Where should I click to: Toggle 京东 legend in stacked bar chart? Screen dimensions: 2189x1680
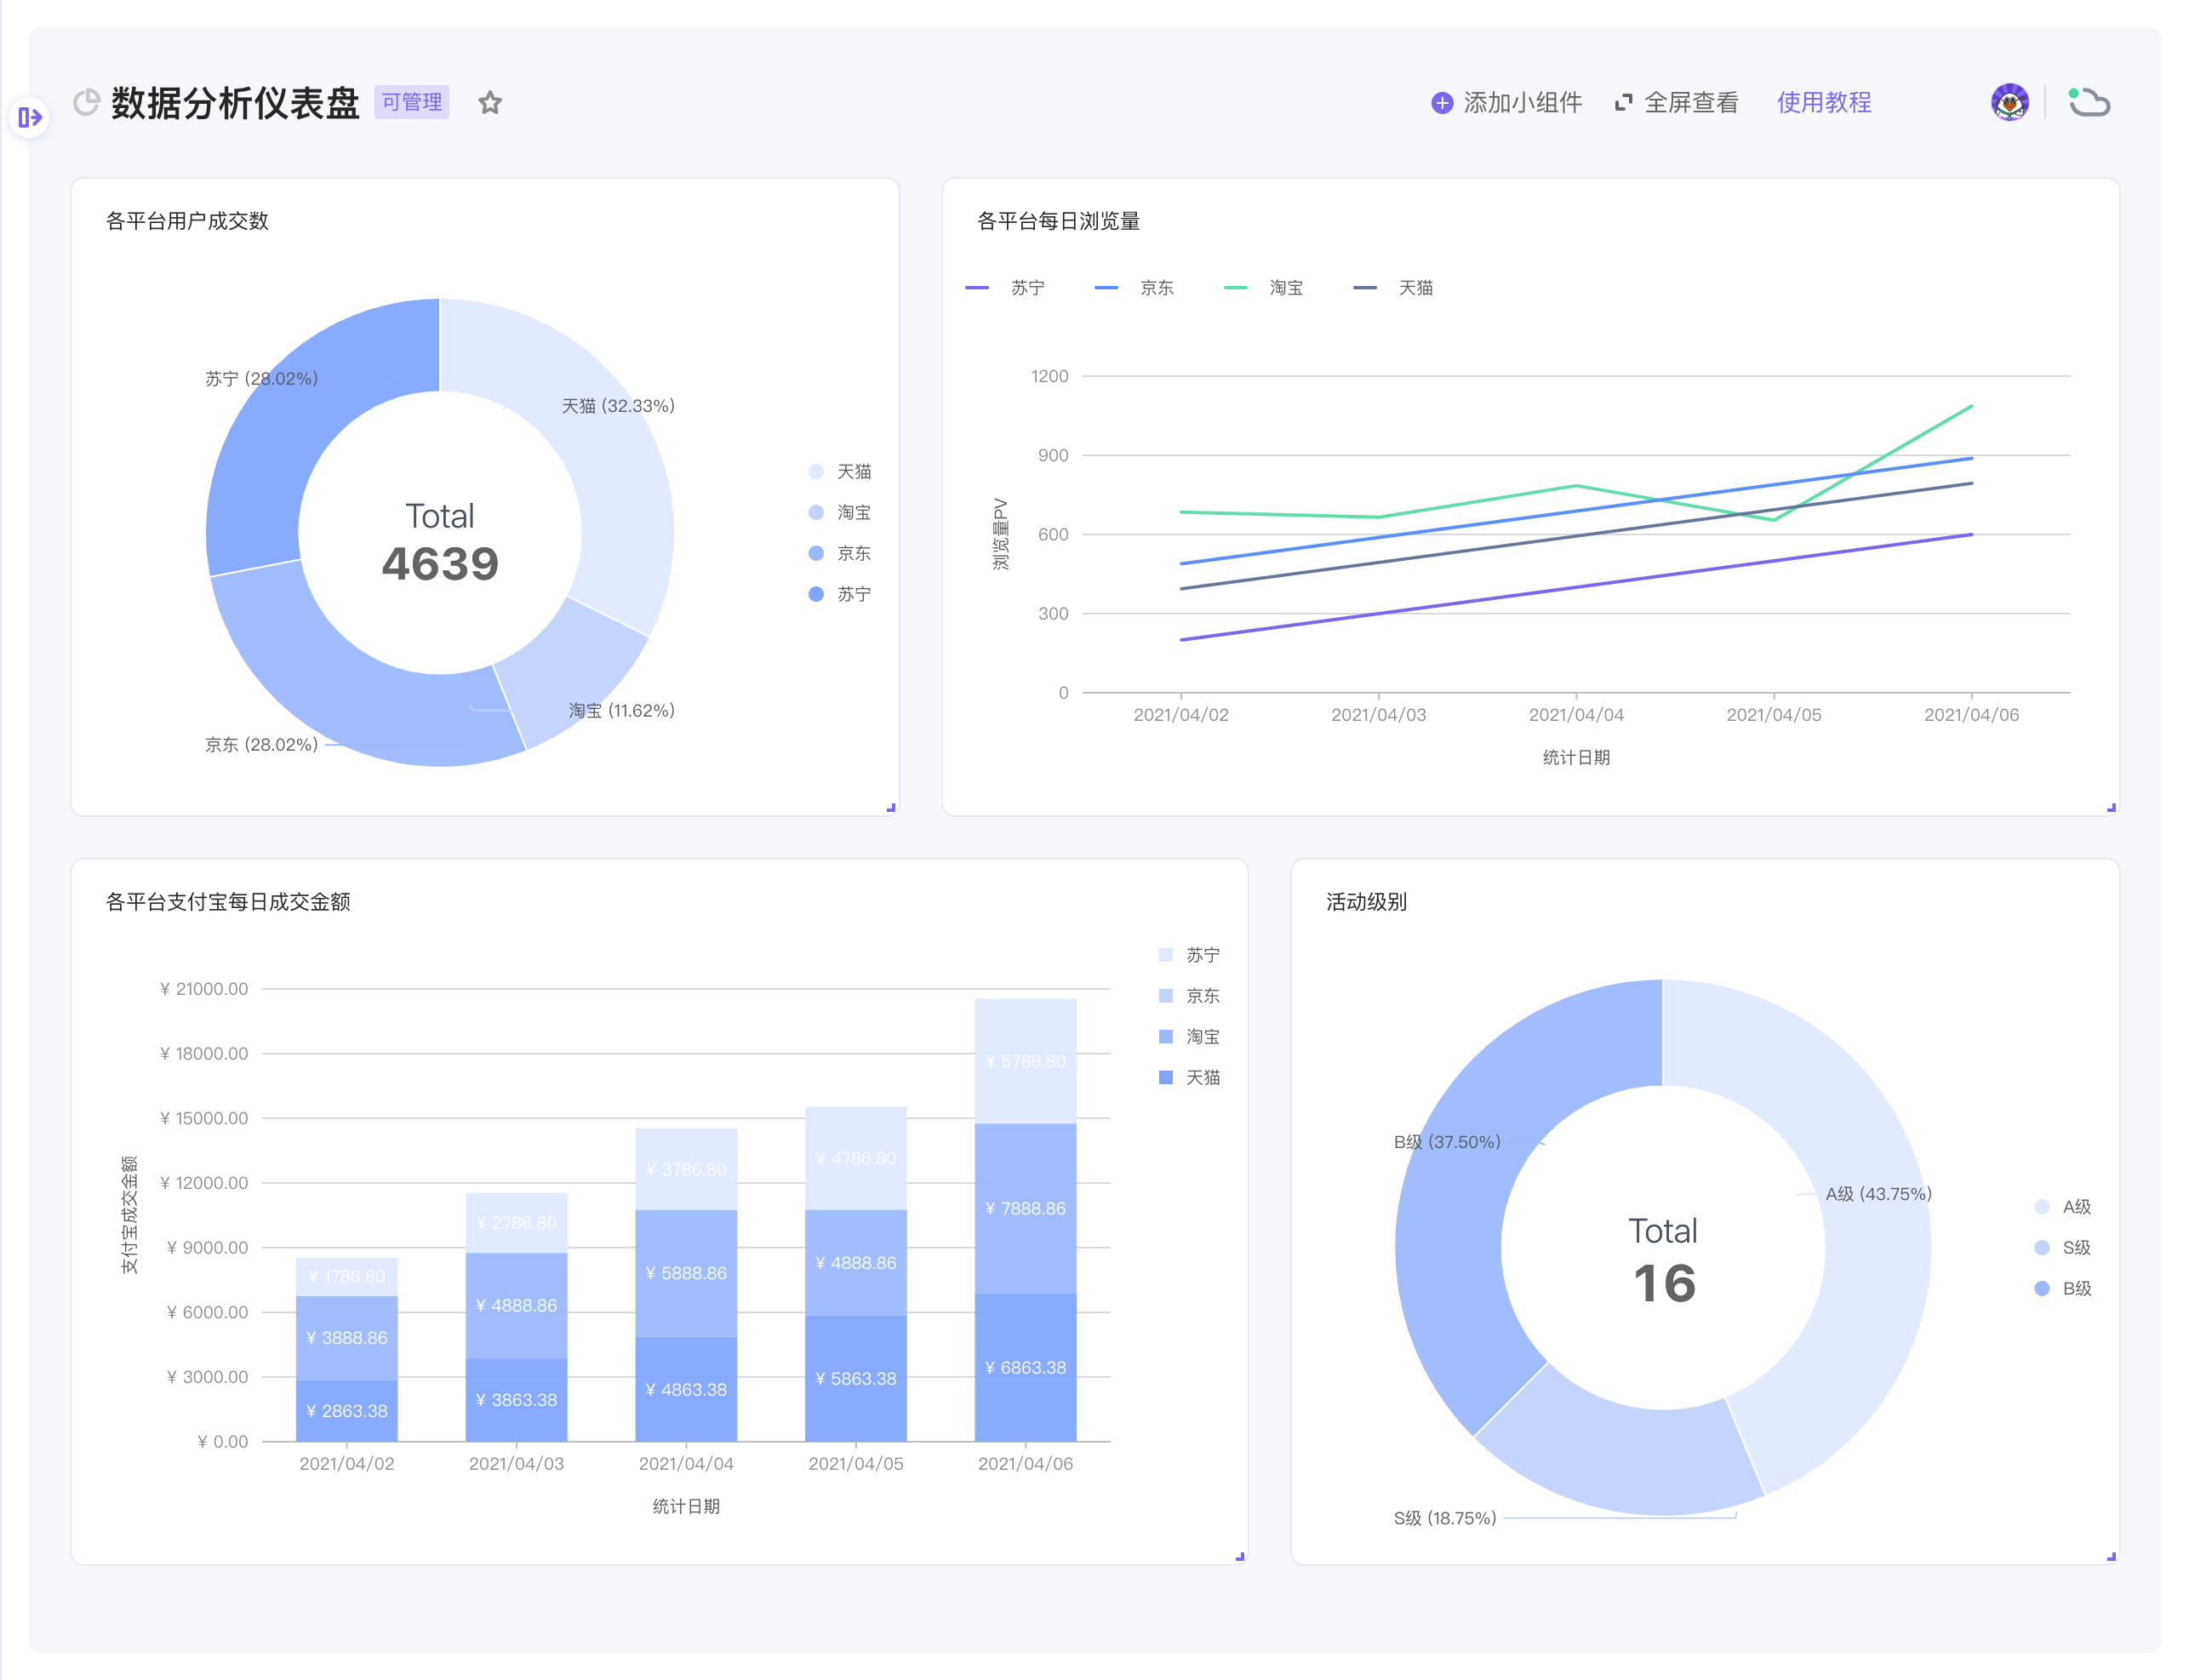[1201, 996]
